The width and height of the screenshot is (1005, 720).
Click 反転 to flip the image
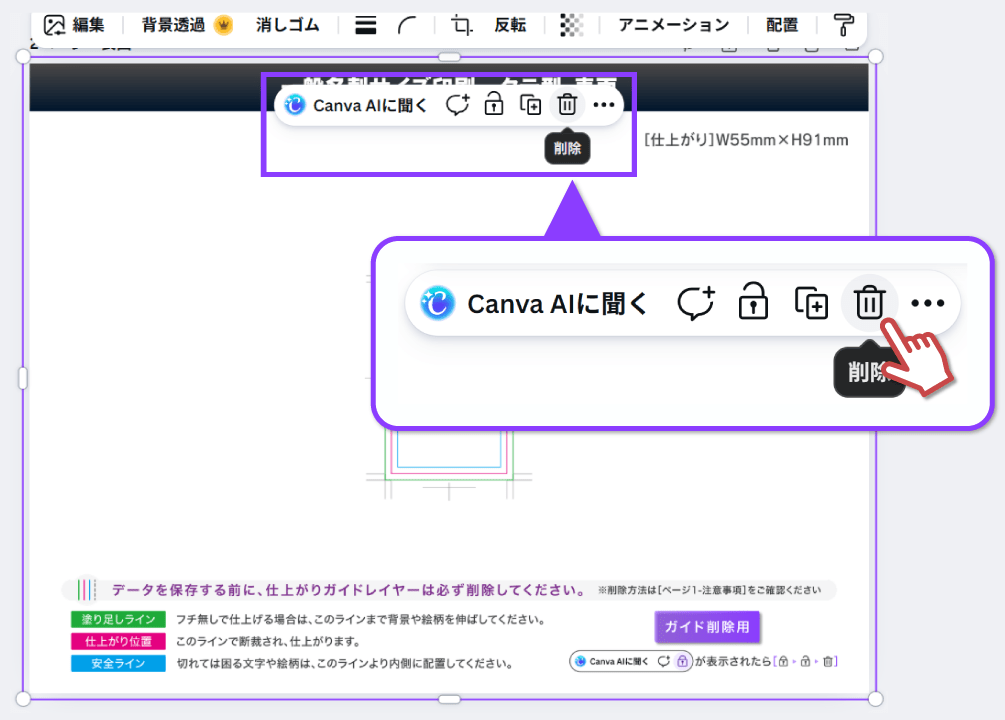point(510,25)
